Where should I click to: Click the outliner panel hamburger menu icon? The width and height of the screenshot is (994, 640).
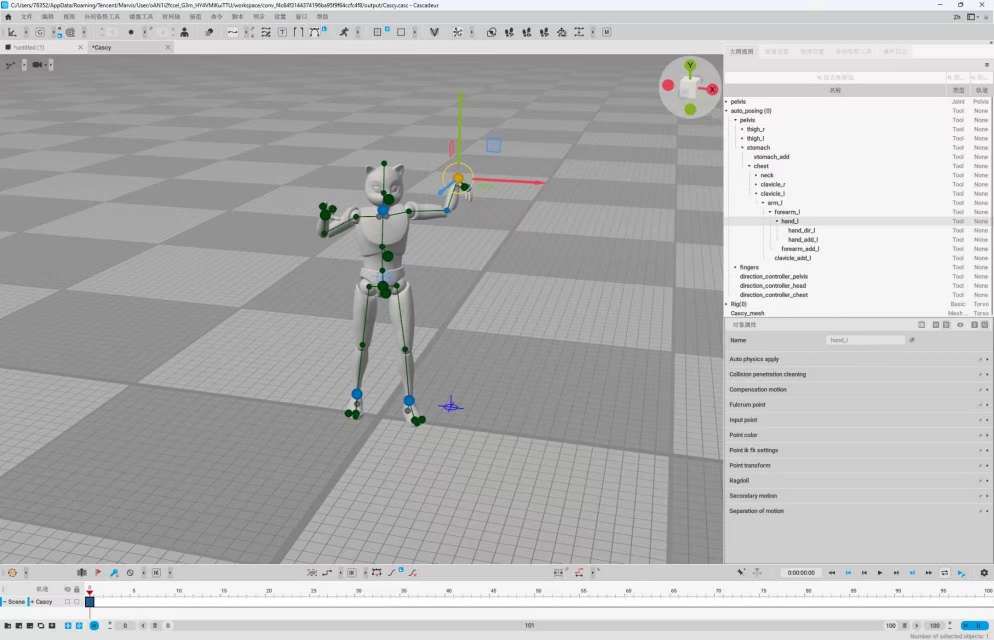pyautogui.click(x=986, y=65)
